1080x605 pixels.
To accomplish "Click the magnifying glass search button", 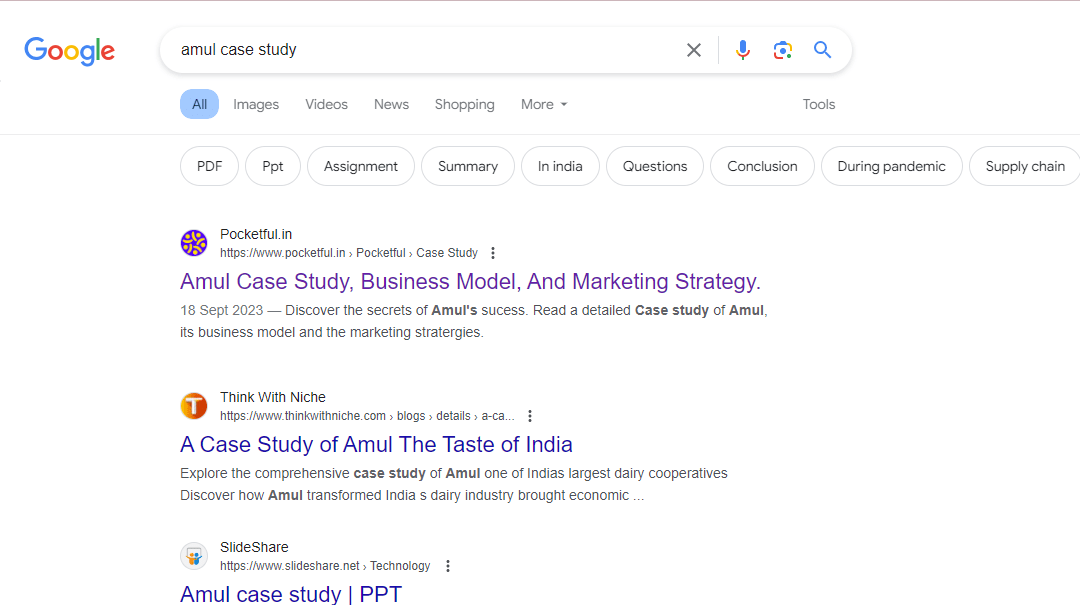I will point(822,50).
